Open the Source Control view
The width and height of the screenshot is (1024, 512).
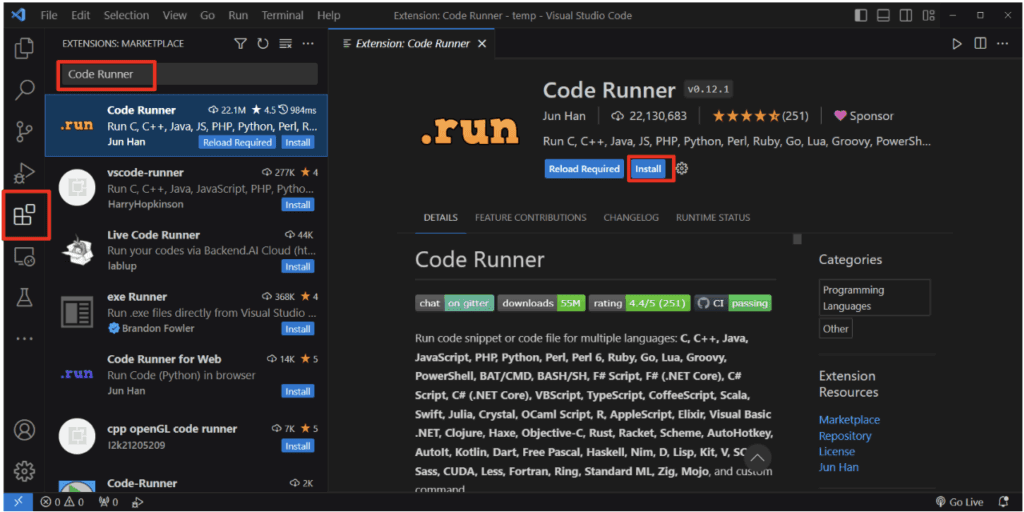[x=24, y=131]
